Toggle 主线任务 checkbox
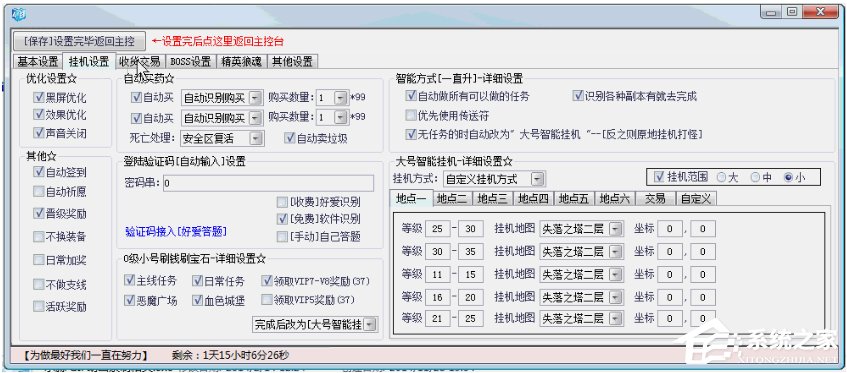Screen dimensions: 847x373 pyautogui.click(x=151, y=281)
